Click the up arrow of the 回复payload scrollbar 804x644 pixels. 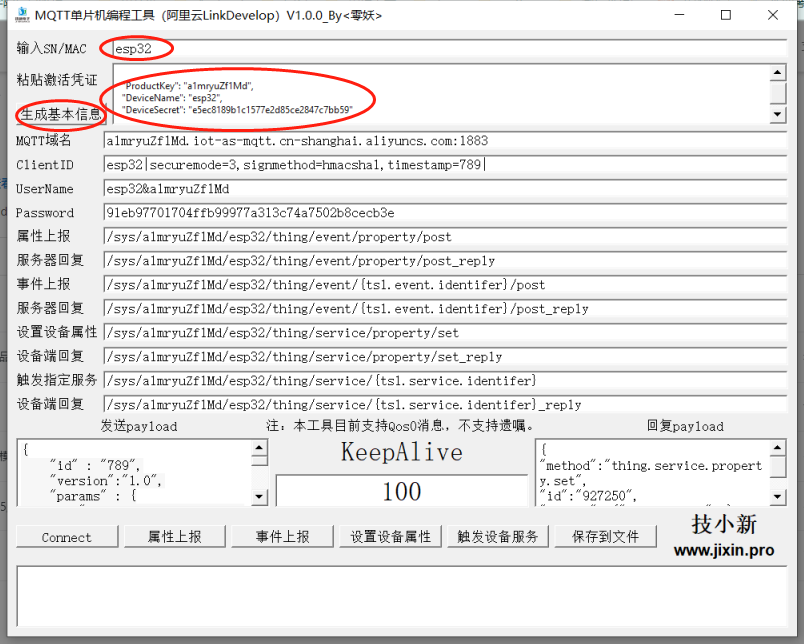(778, 448)
